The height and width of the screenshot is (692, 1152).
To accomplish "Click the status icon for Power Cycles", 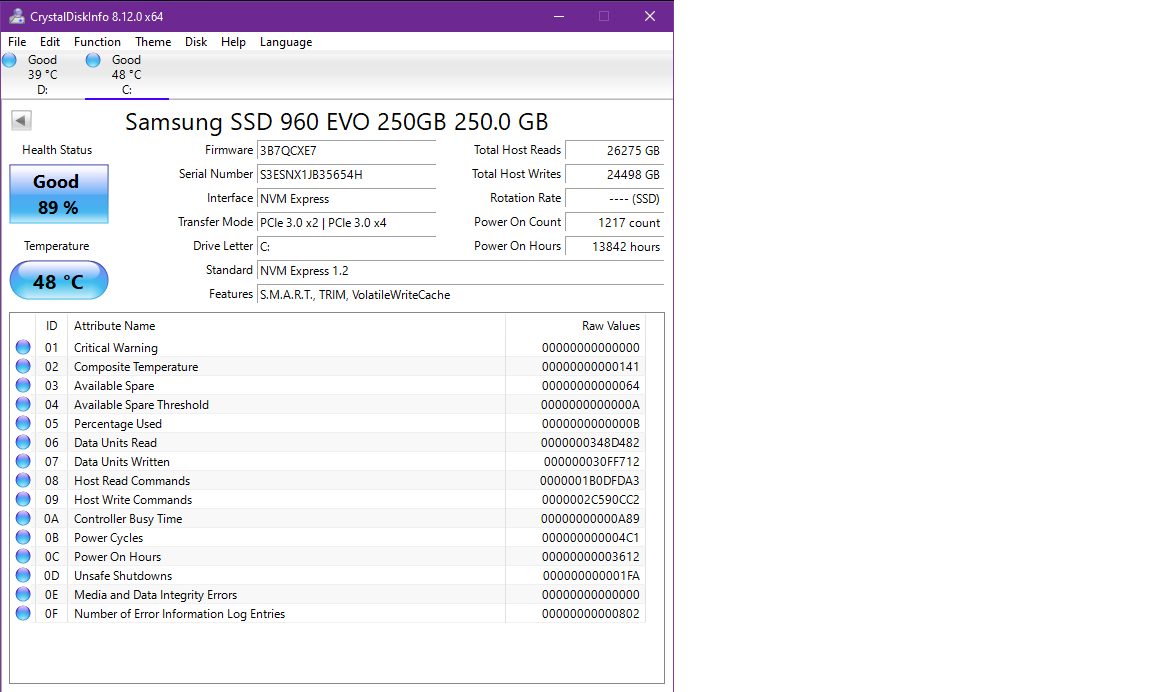I will pyautogui.click(x=23, y=537).
